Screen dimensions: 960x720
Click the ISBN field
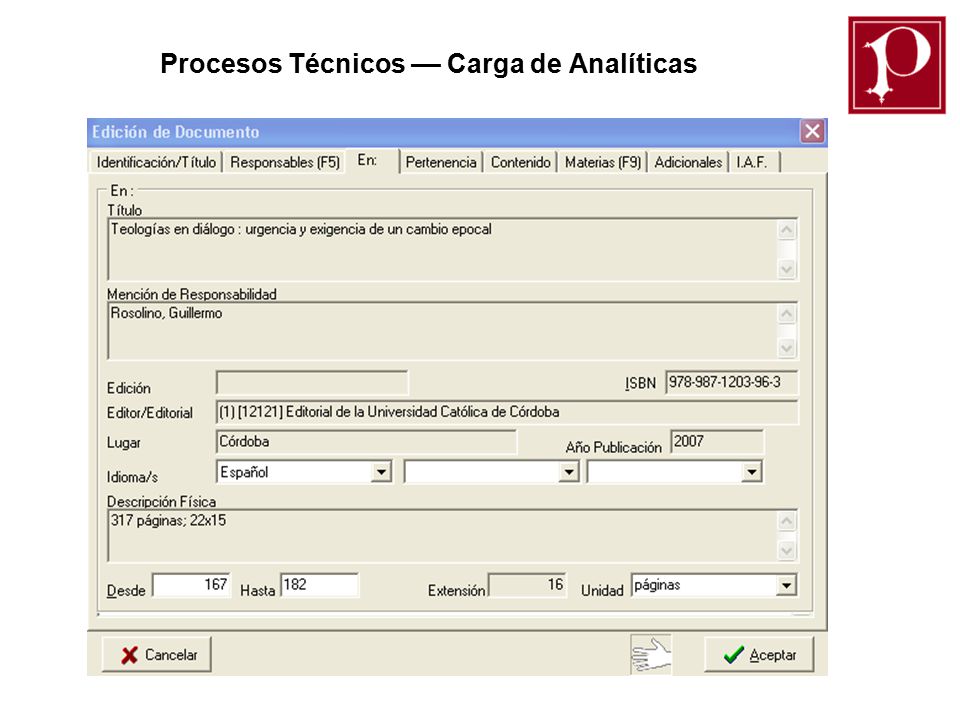click(x=732, y=383)
